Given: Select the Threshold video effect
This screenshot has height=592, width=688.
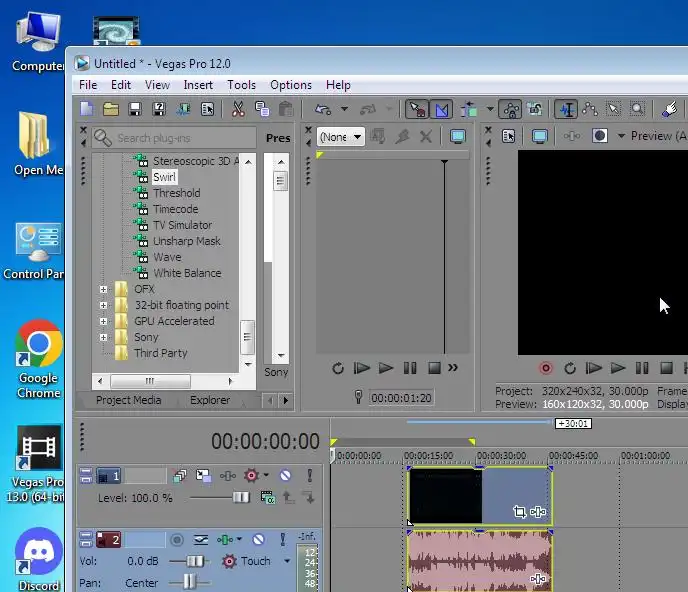Looking at the screenshot, I should point(176,193).
